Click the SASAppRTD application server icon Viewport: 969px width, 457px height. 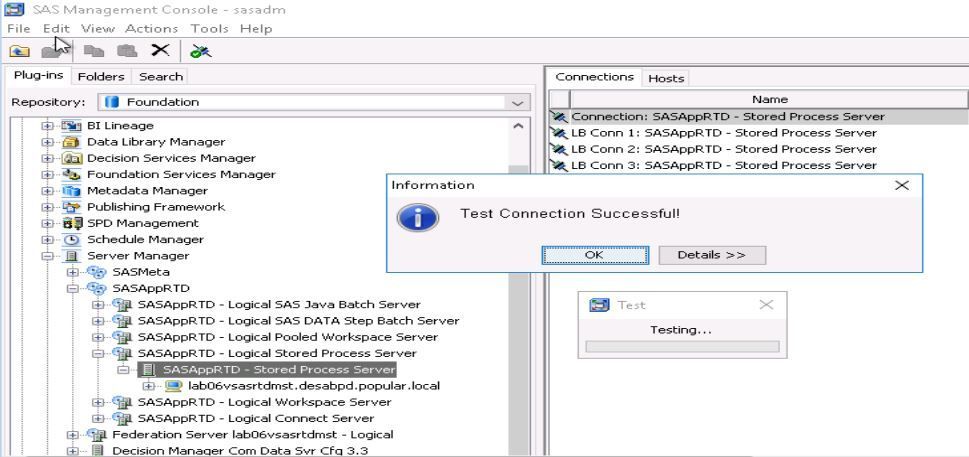(x=96, y=288)
